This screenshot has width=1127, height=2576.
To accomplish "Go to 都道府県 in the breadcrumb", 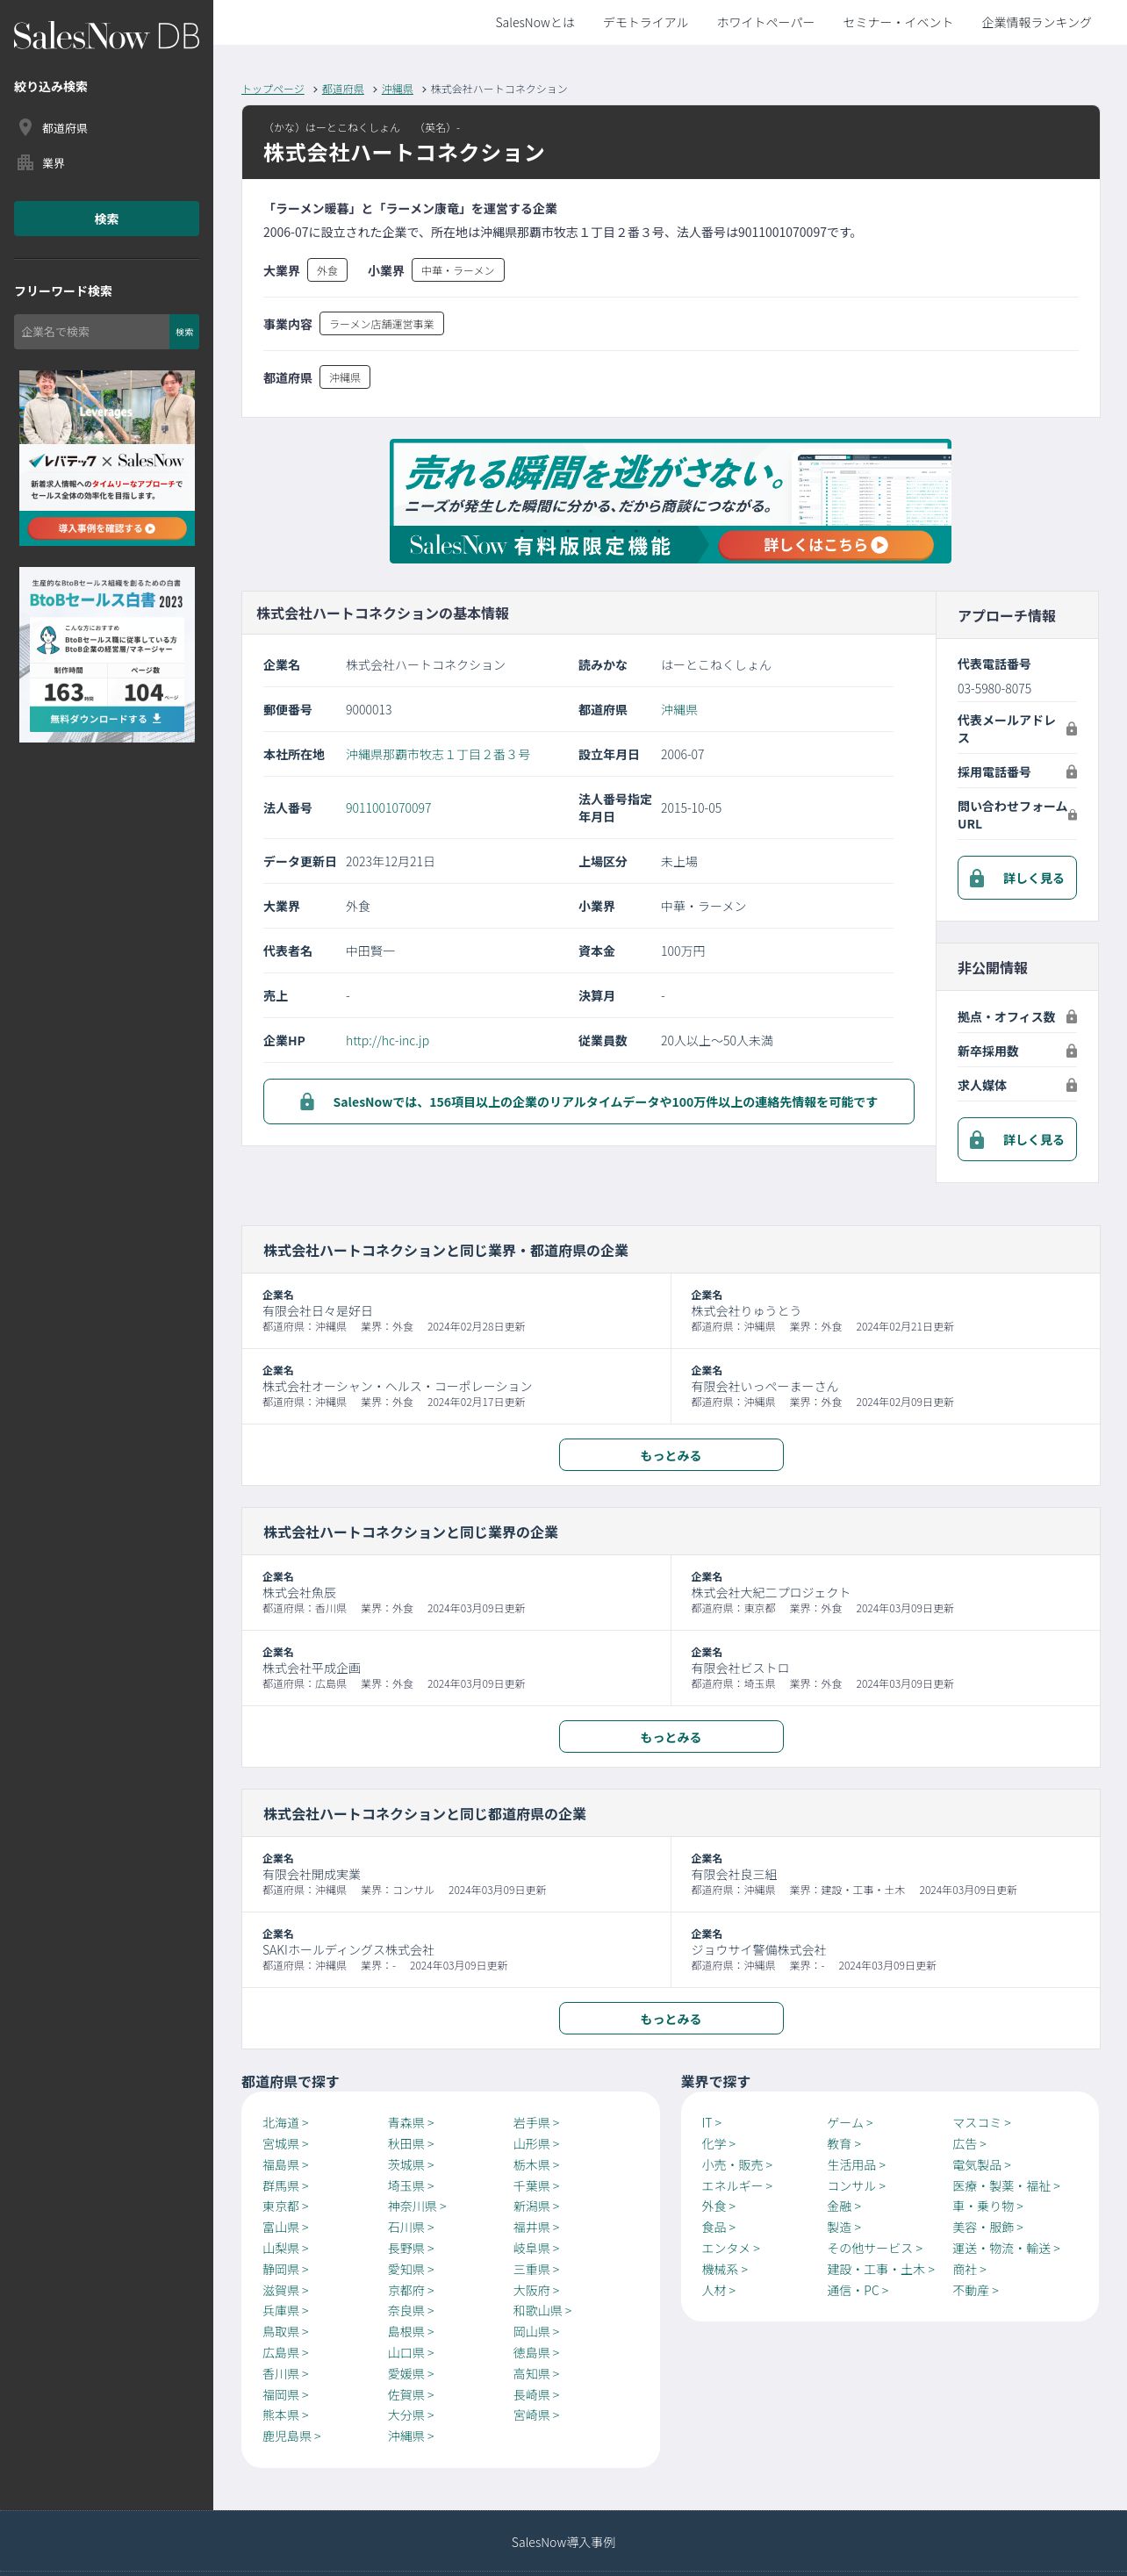I will pyautogui.click(x=343, y=89).
